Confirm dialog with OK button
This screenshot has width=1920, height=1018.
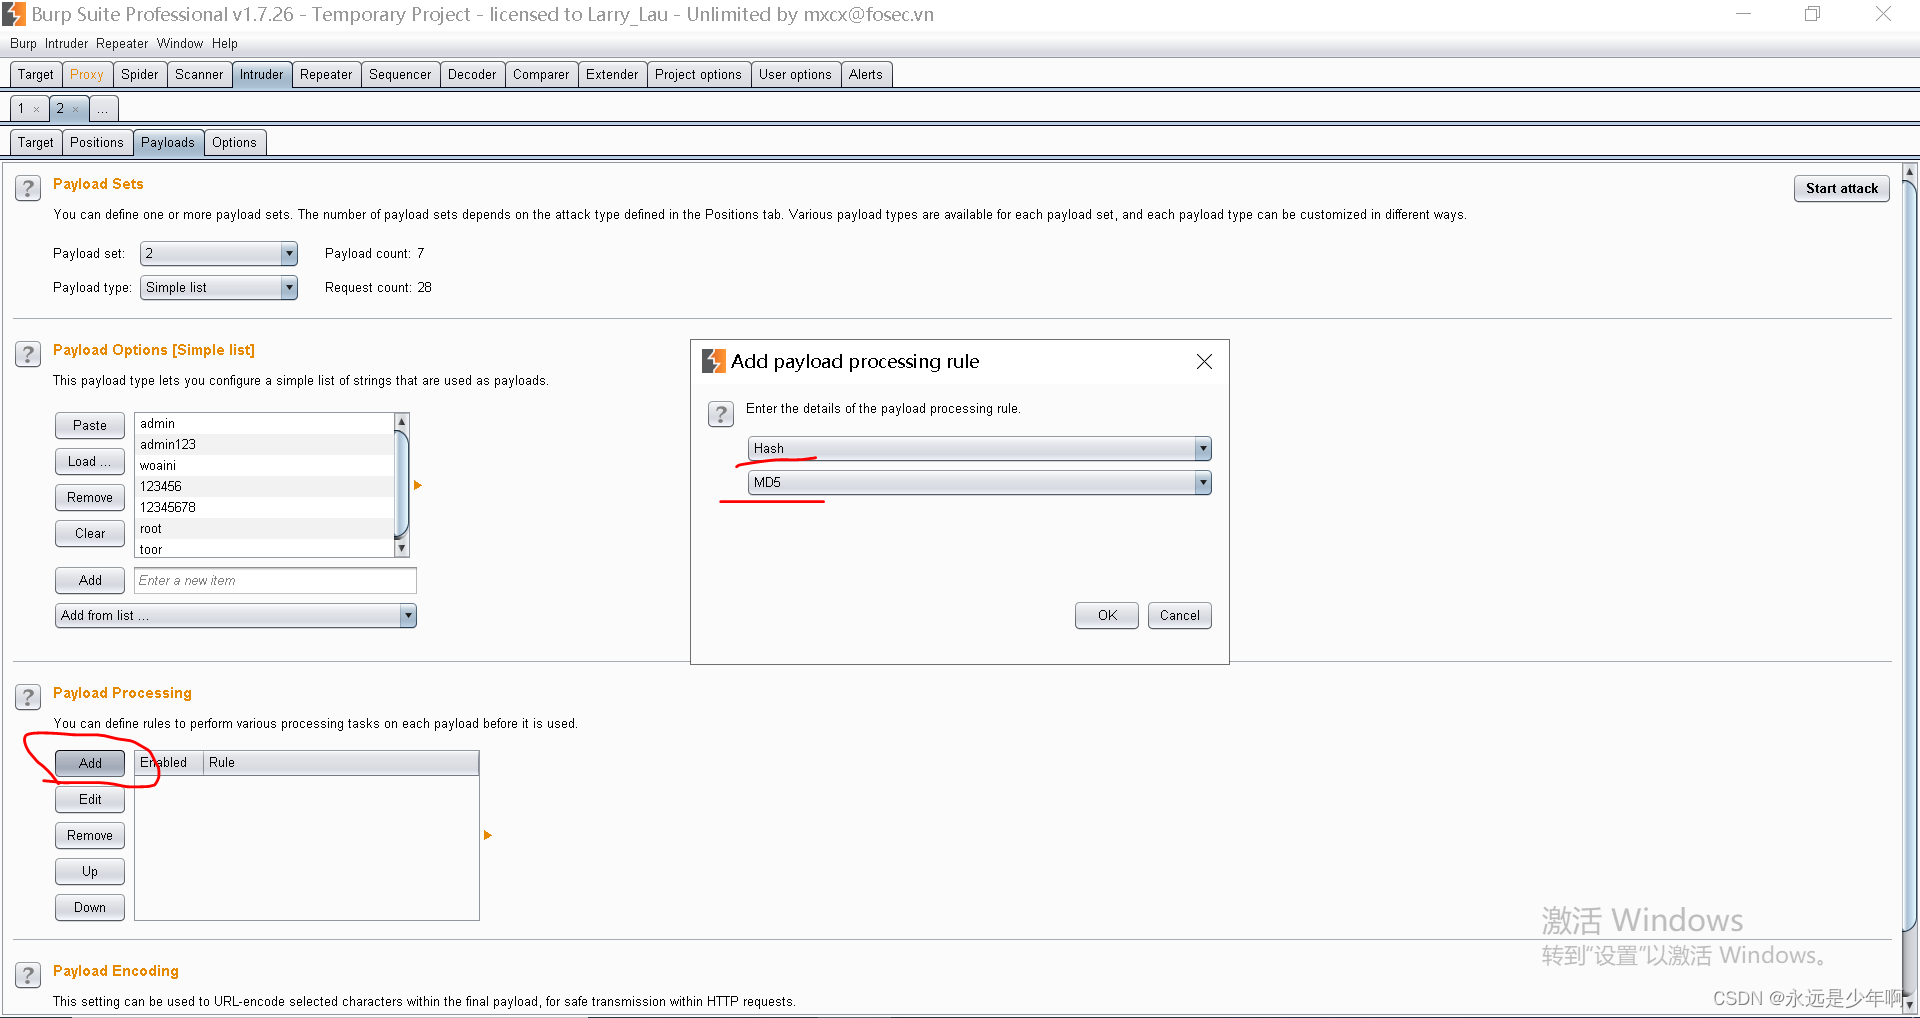pyautogui.click(x=1107, y=616)
